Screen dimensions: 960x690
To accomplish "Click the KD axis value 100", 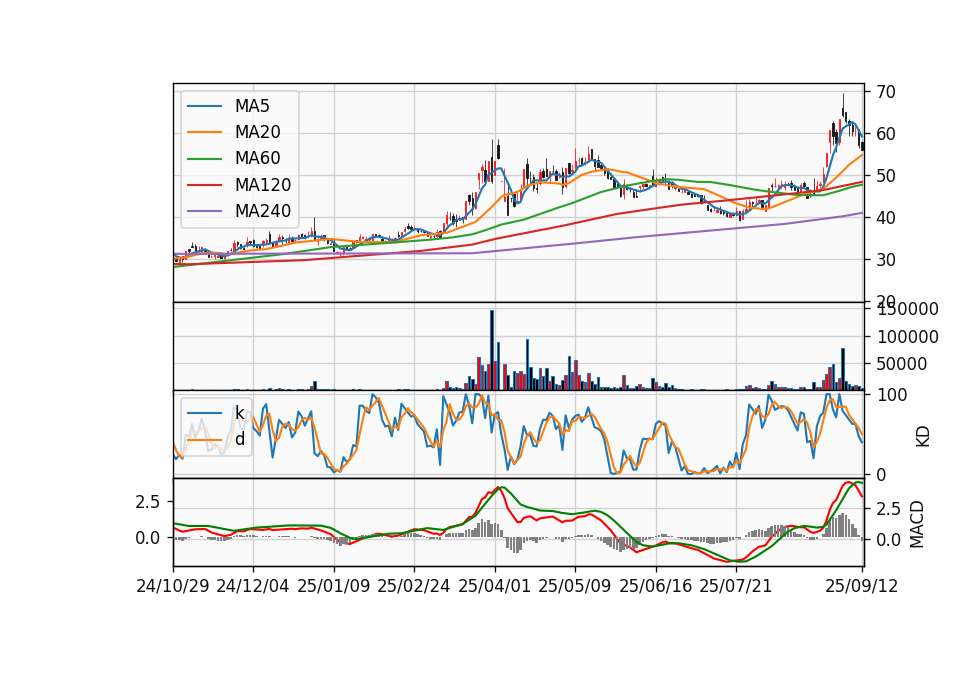I will (x=892, y=396).
